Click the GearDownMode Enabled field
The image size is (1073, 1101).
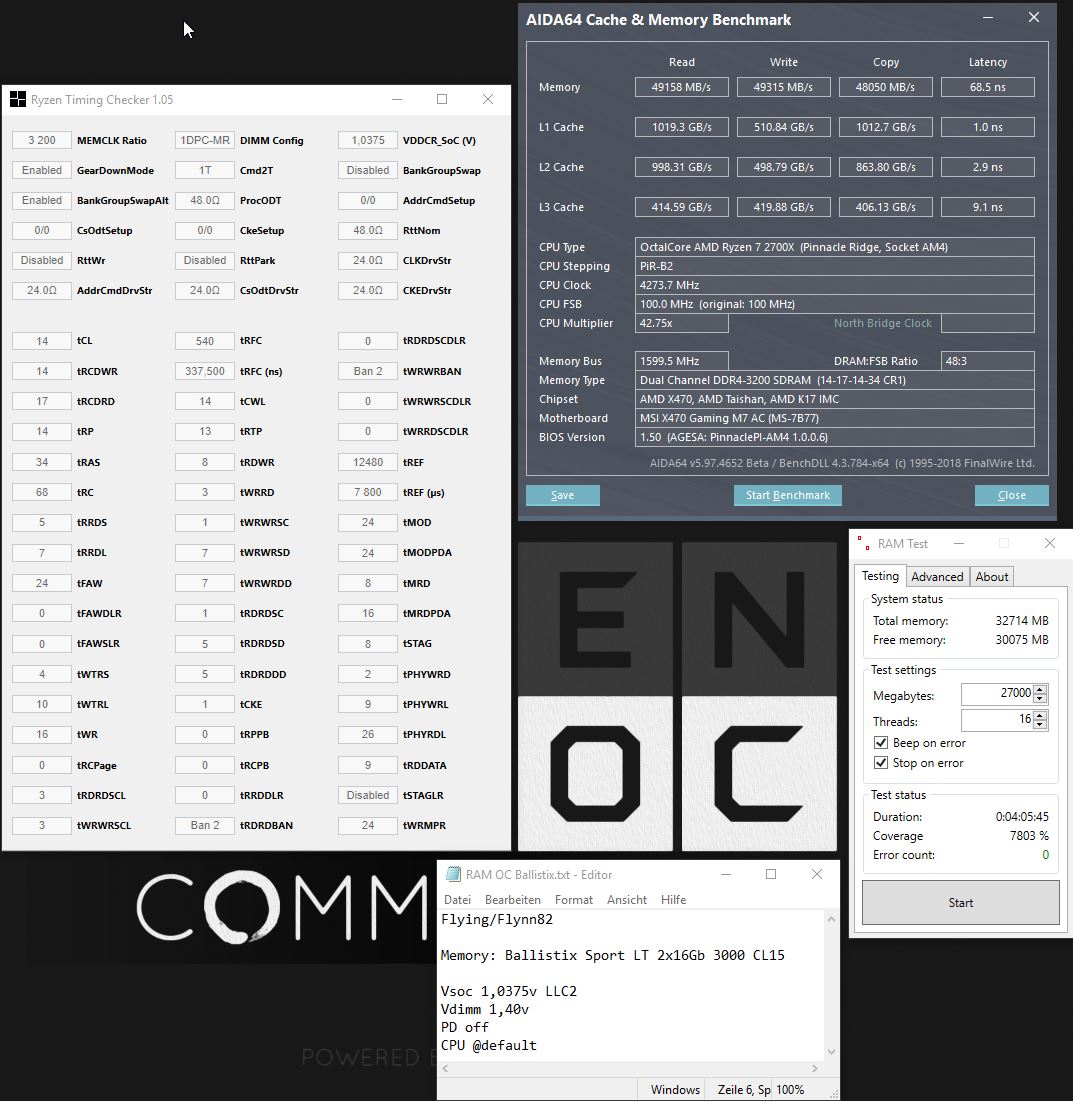pos(41,171)
